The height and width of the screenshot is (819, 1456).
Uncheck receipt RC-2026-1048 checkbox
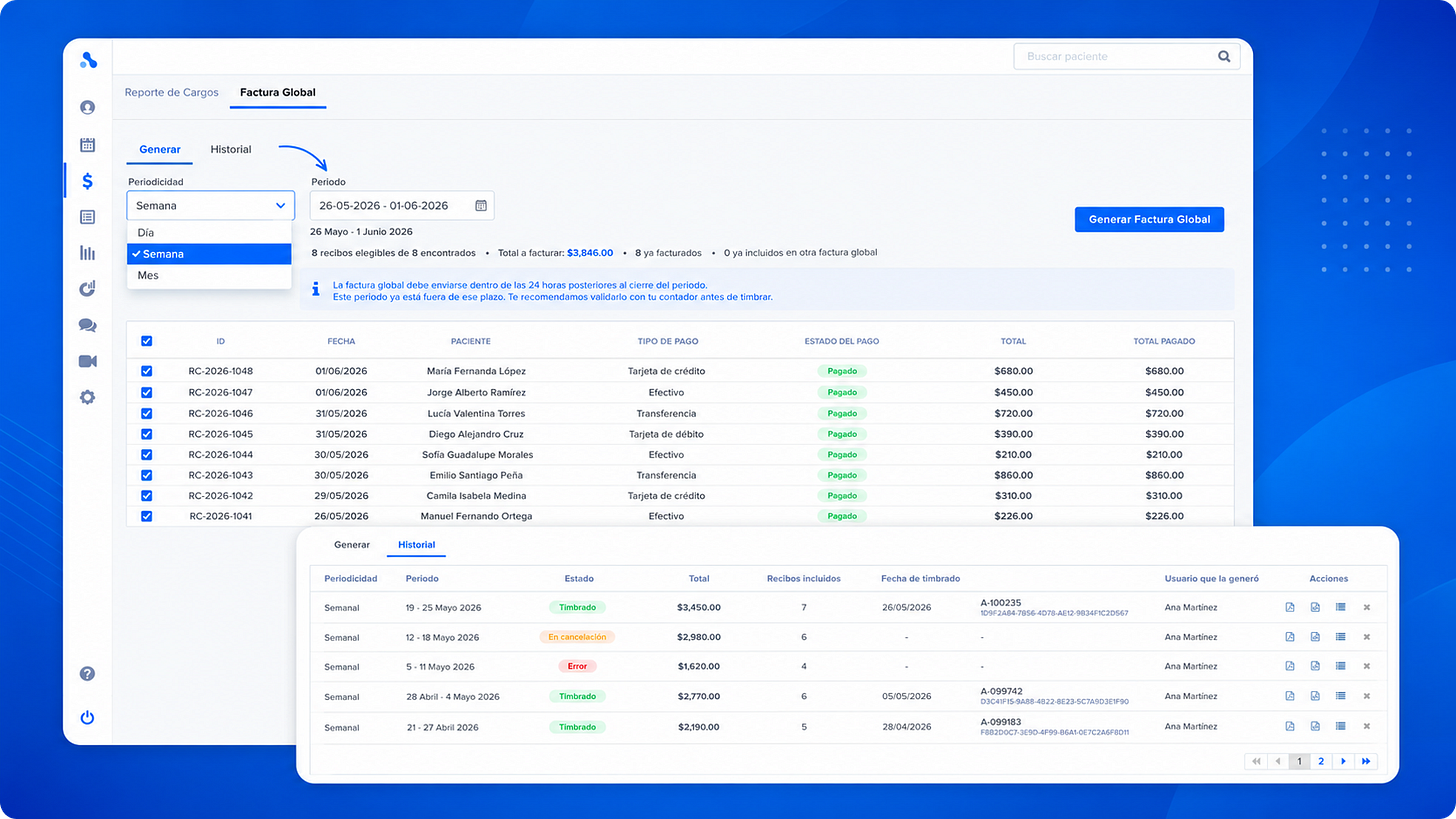147,371
